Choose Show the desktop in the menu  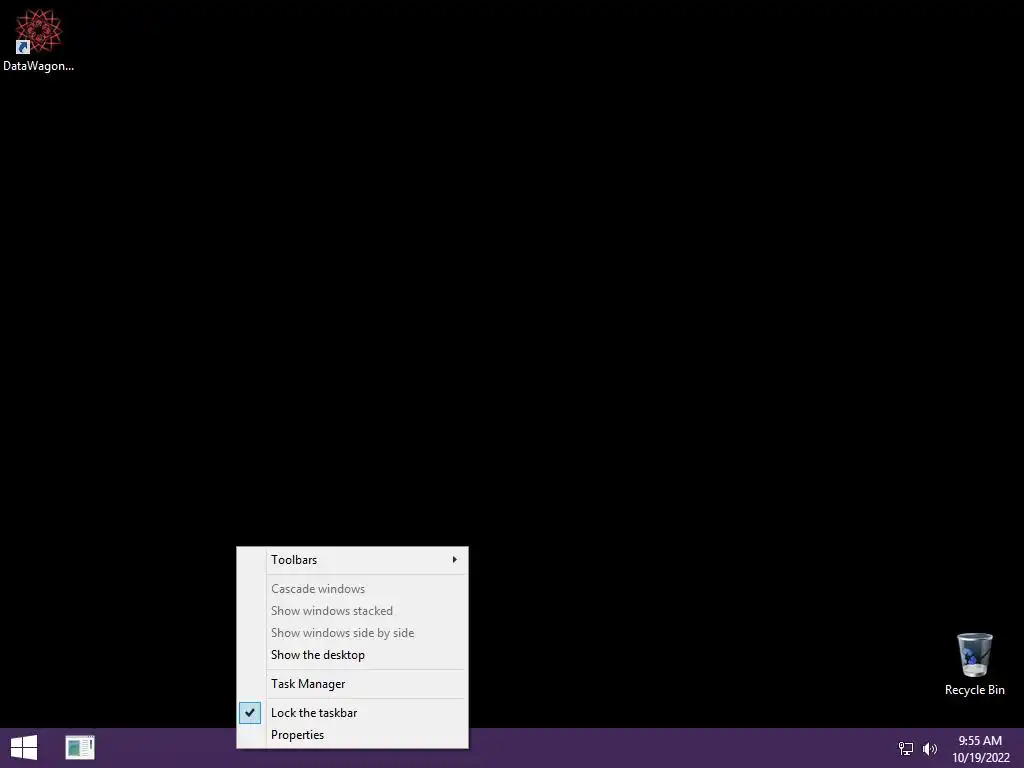tap(353, 654)
